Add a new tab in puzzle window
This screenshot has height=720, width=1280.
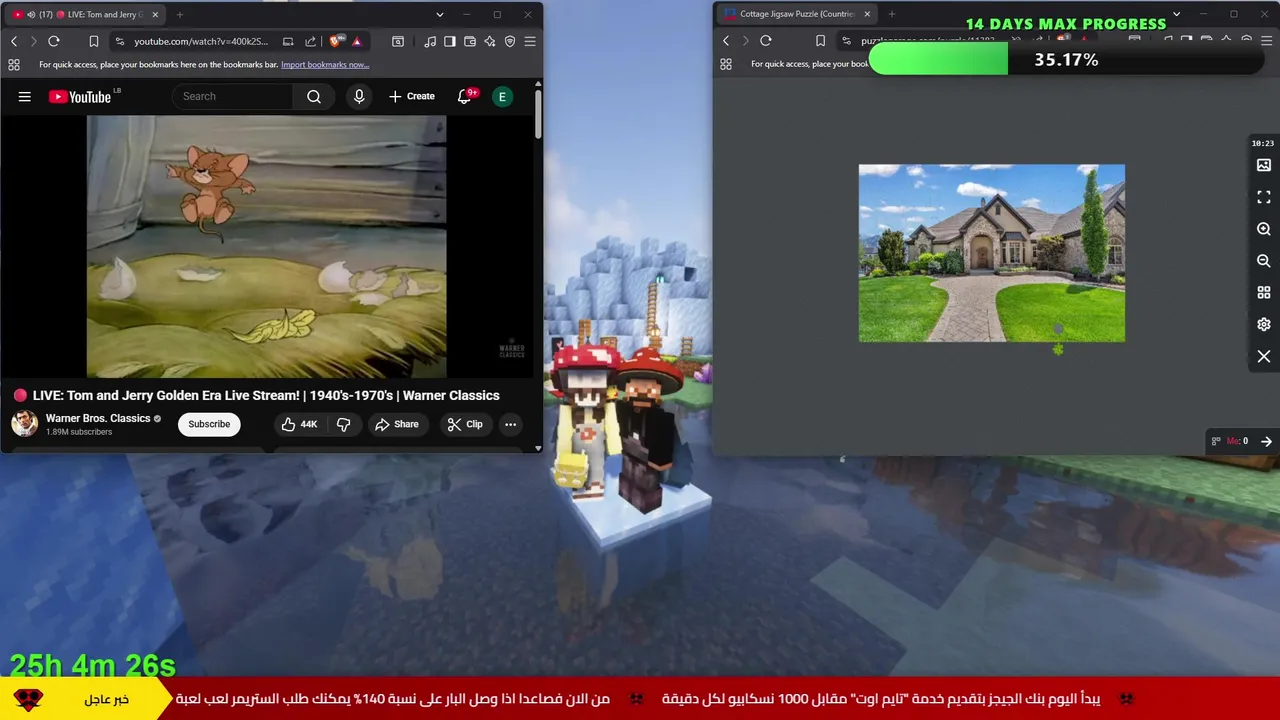point(892,14)
